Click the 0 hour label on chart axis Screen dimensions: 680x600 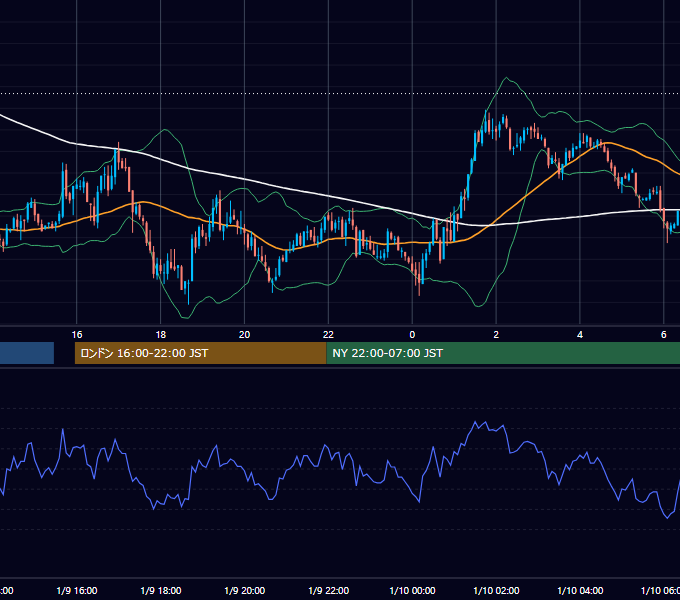click(x=412, y=334)
